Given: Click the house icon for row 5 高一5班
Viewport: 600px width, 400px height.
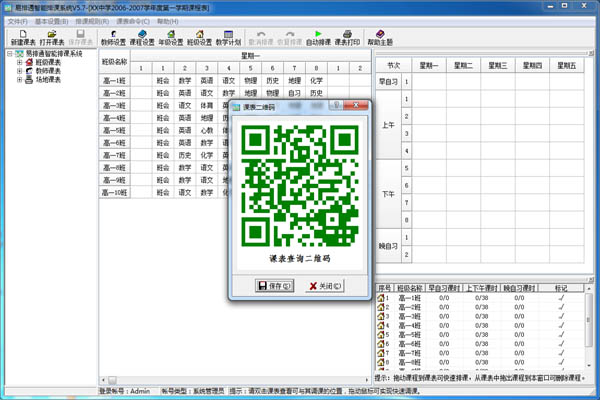Looking at the screenshot, I should 381,335.
